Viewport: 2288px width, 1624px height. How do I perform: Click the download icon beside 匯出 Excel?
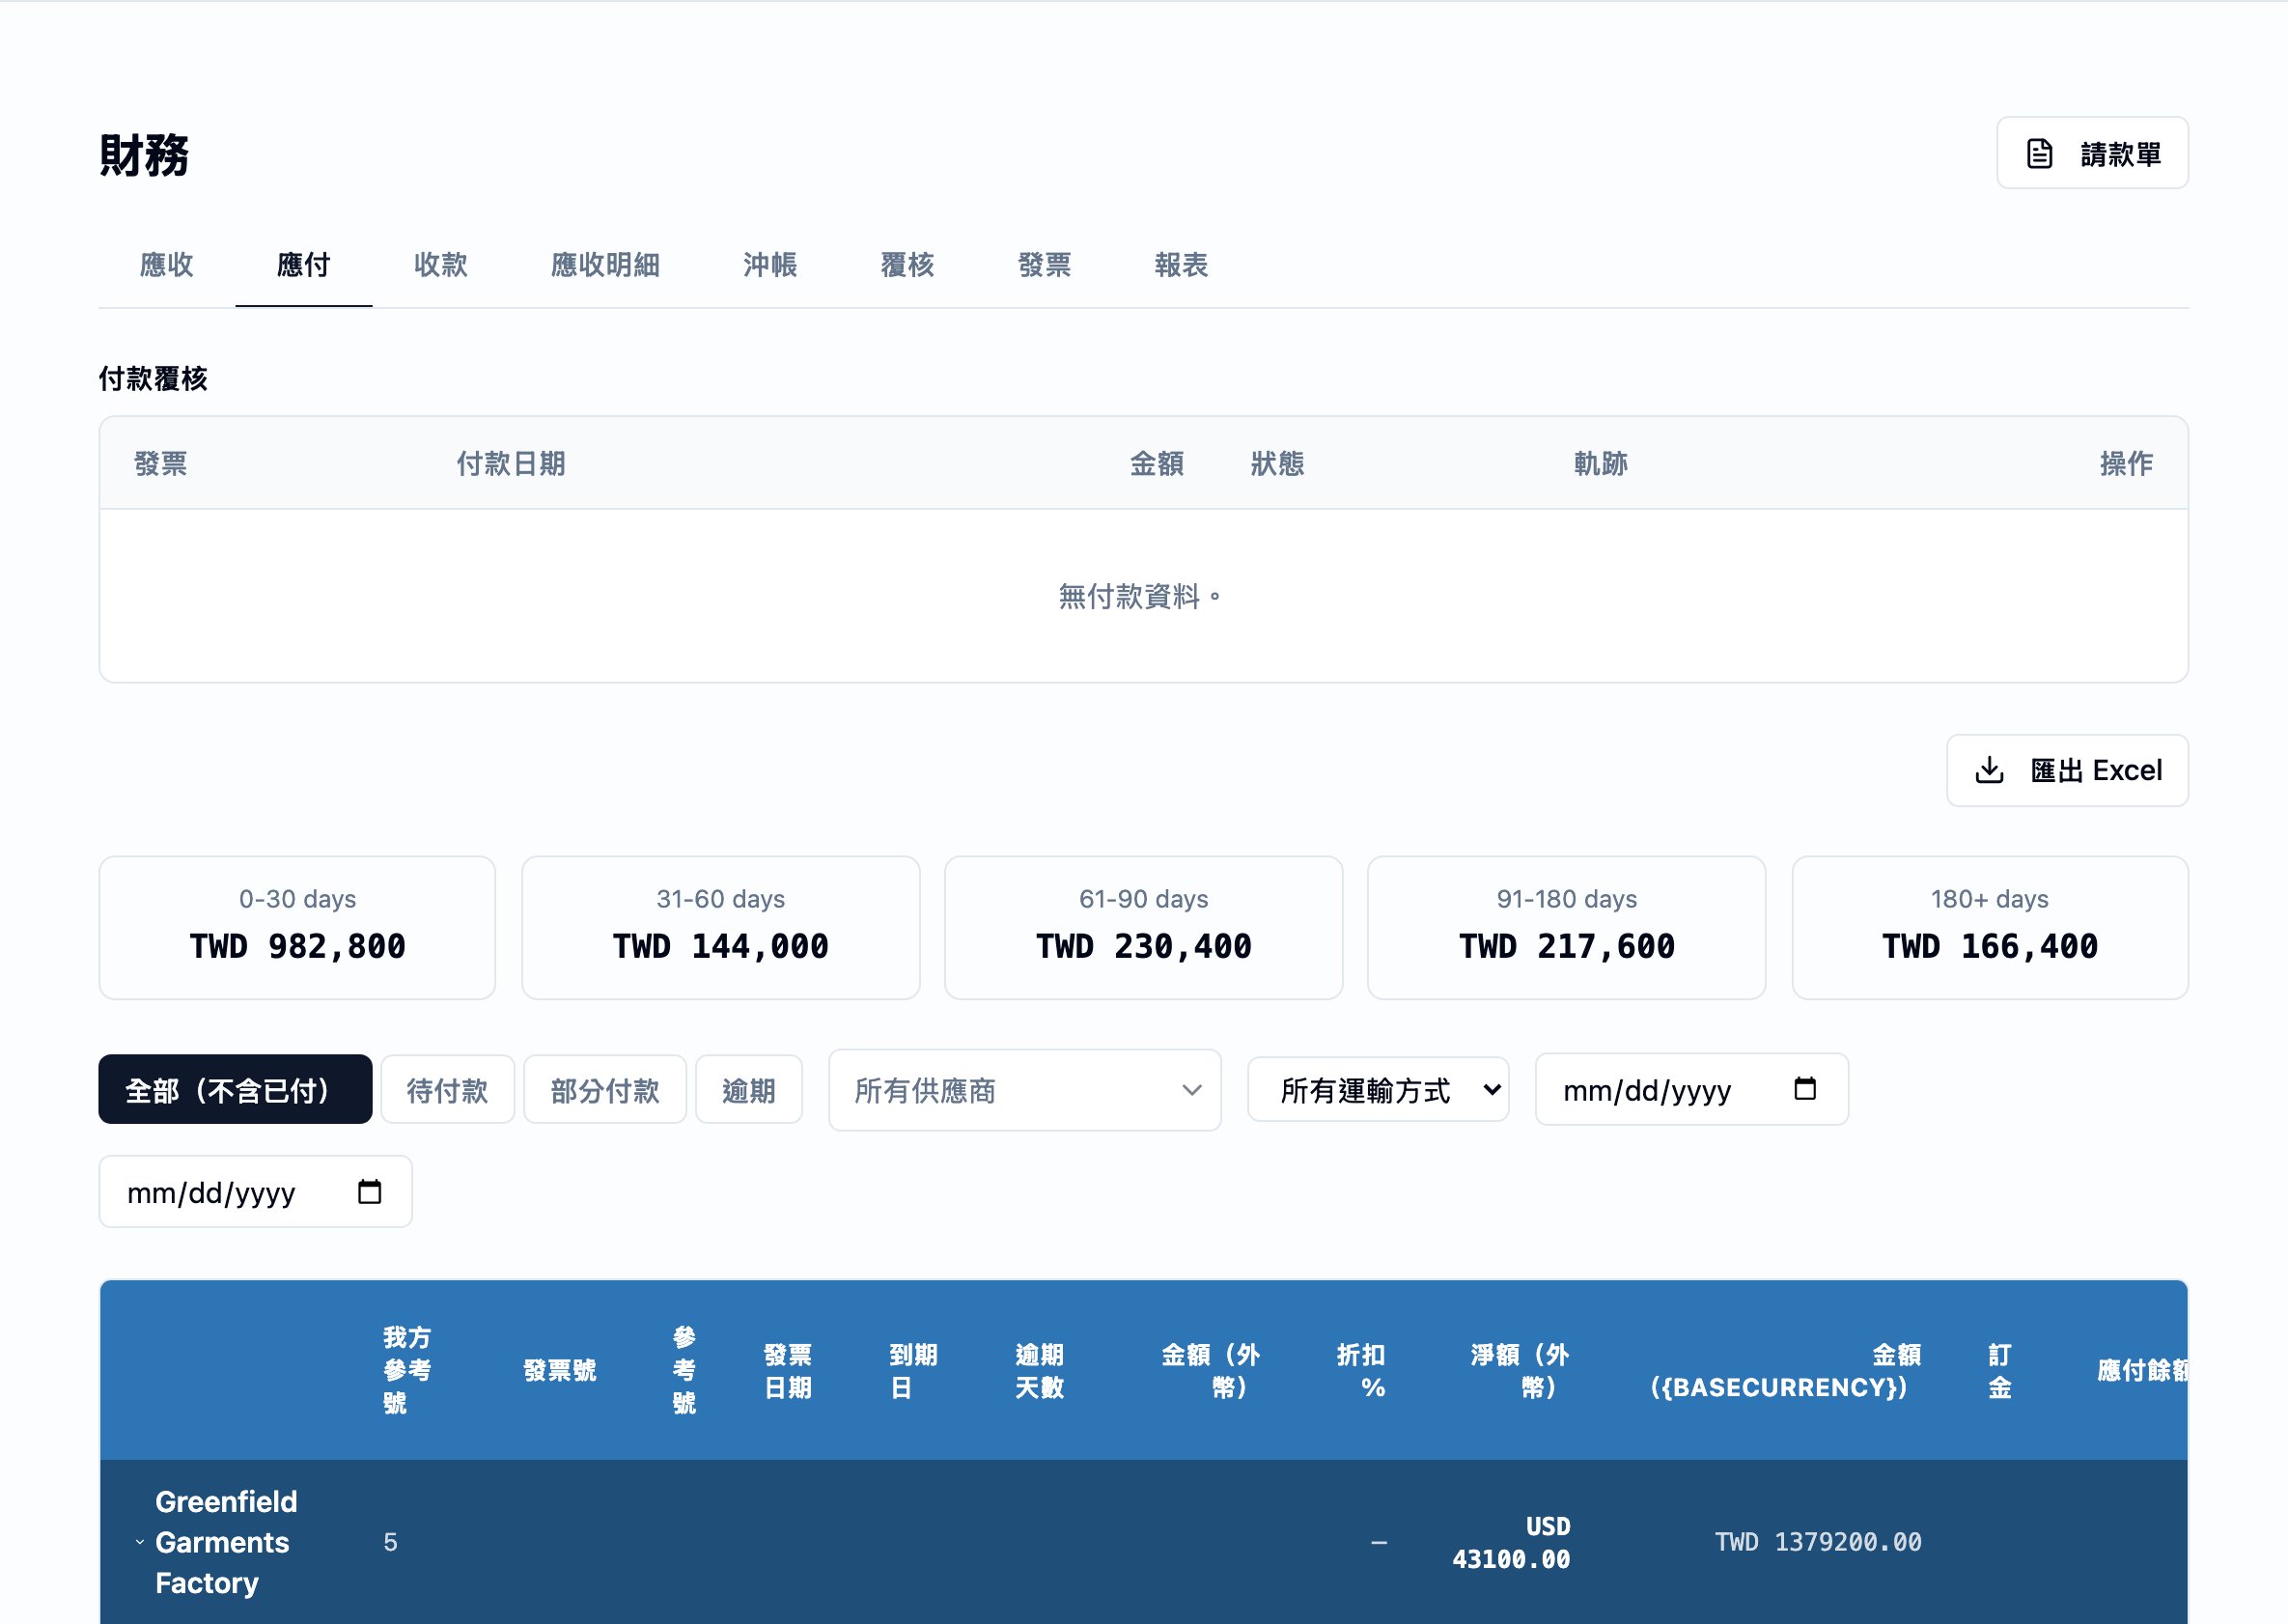coord(1989,770)
